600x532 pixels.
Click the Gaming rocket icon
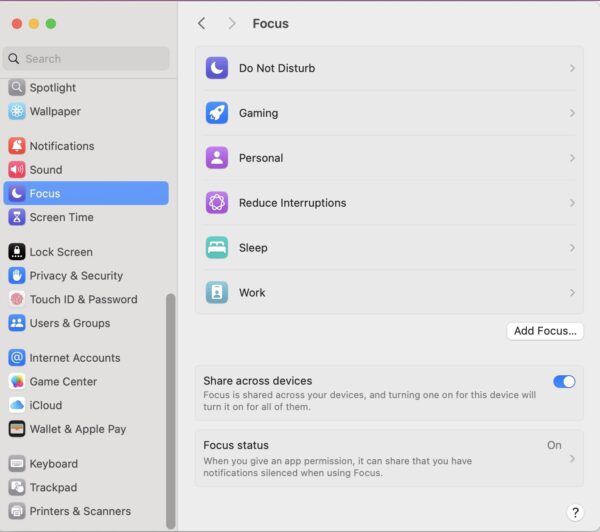[217, 113]
